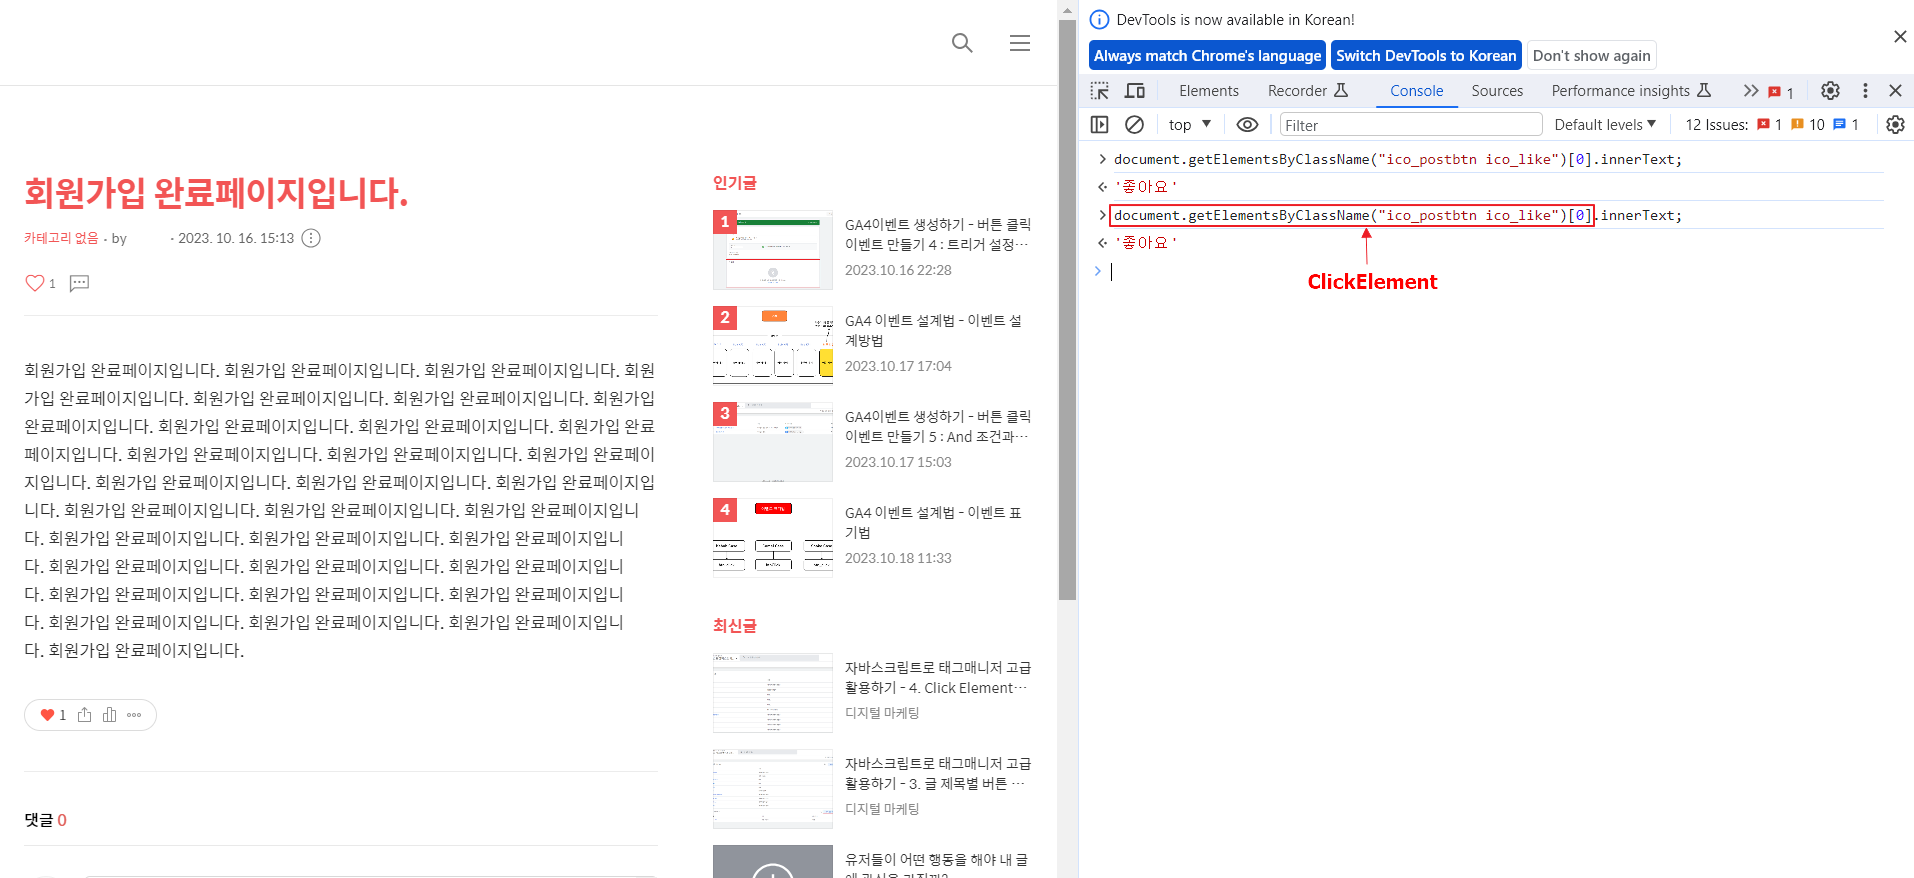The width and height of the screenshot is (1914, 878).
Task: Open console settings gear icon
Action: pyautogui.click(x=1895, y=125)
